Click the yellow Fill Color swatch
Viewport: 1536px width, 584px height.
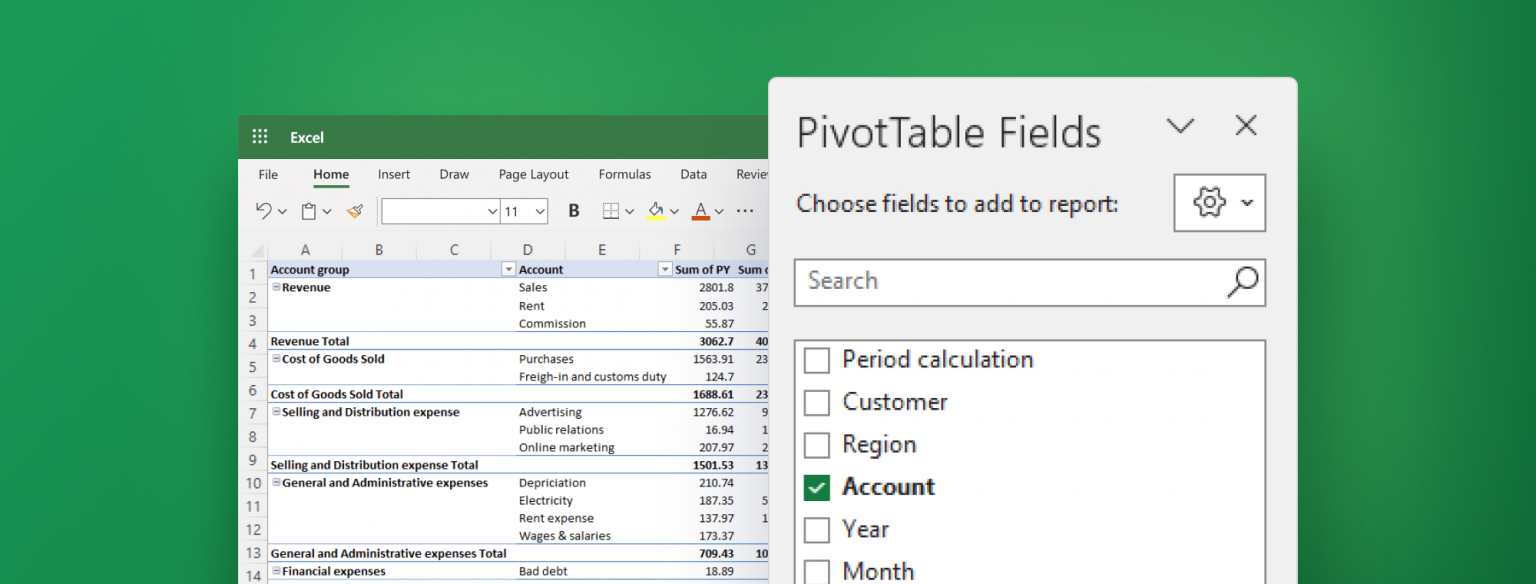(655, 218)
